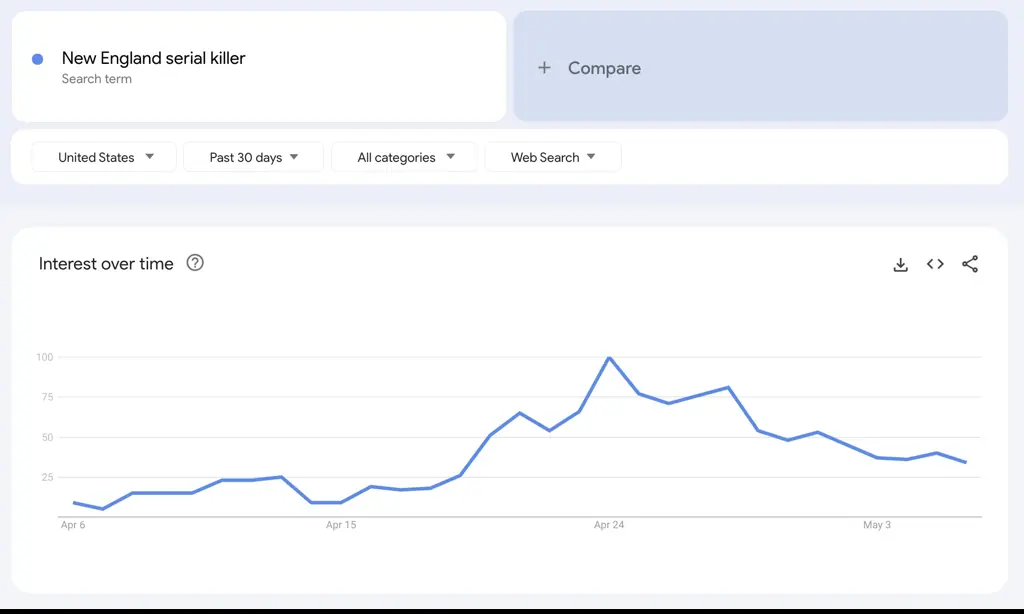Viewport: 1024px width, 614px height.
Task: Click the plus icon in Compare box
Action: [x=544, y=68]
